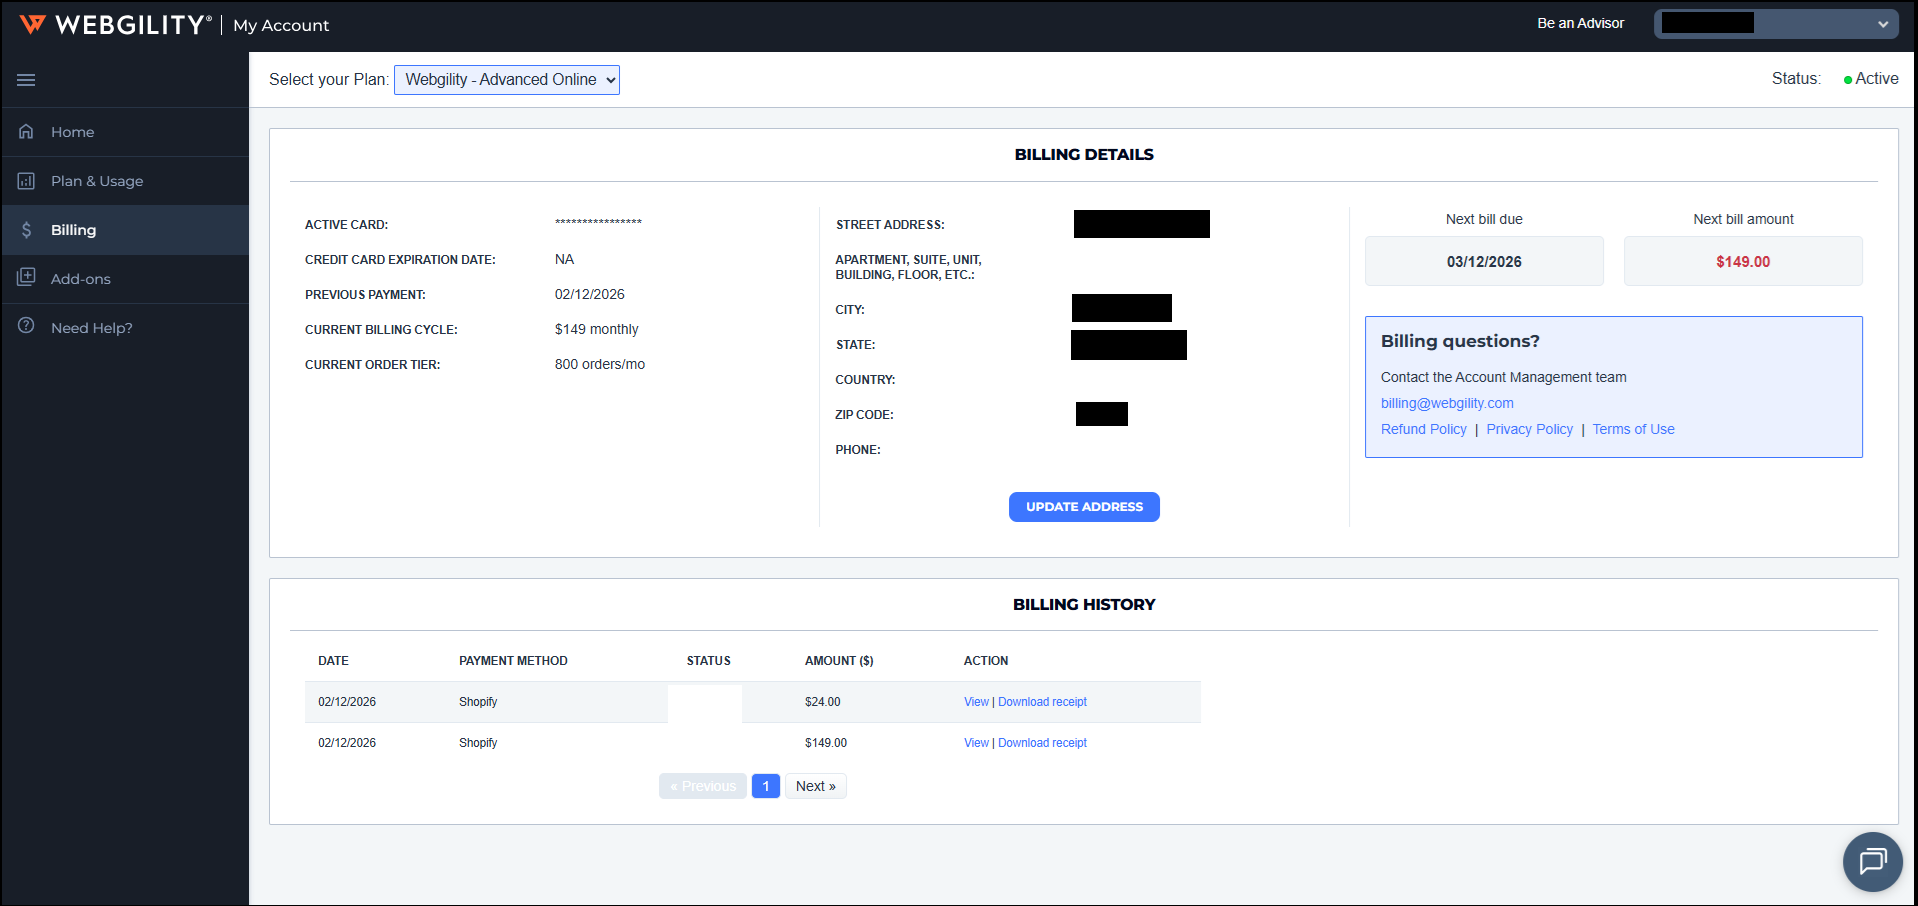View the $24.00 payment entry
The image size is (1918, 906).
(976, 702)
